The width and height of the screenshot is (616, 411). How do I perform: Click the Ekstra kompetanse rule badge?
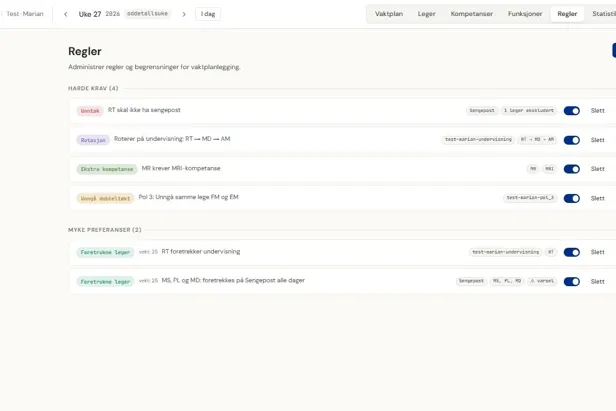(x=107, y=169)
